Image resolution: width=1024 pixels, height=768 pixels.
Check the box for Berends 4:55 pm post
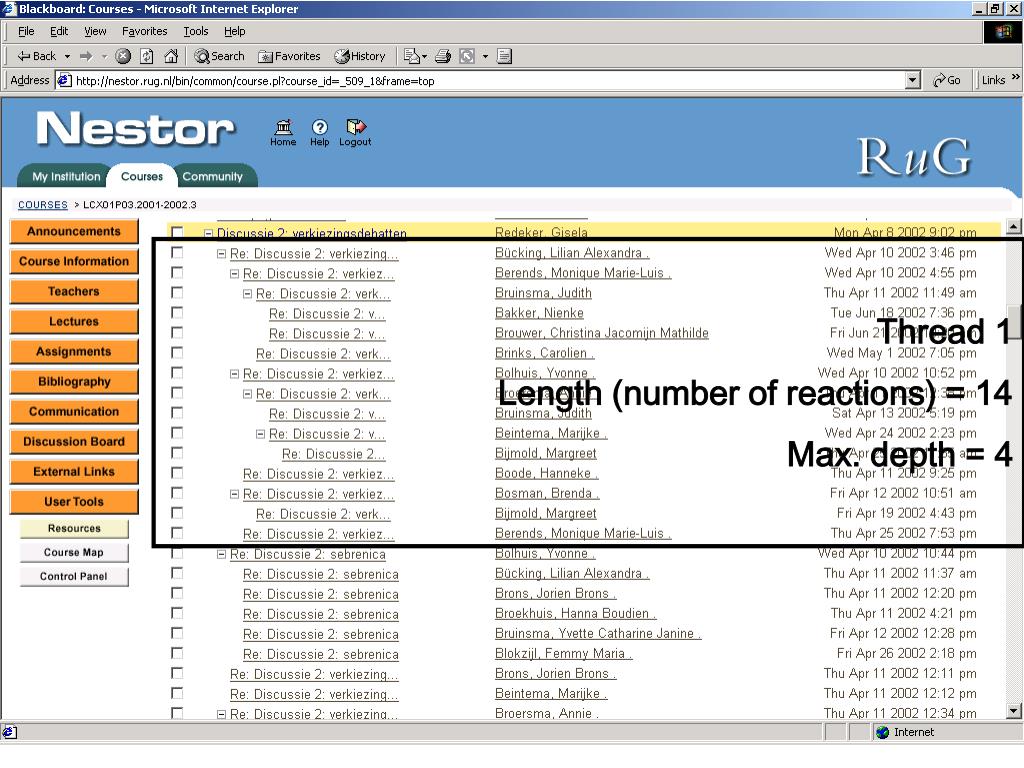coord(177,272)
